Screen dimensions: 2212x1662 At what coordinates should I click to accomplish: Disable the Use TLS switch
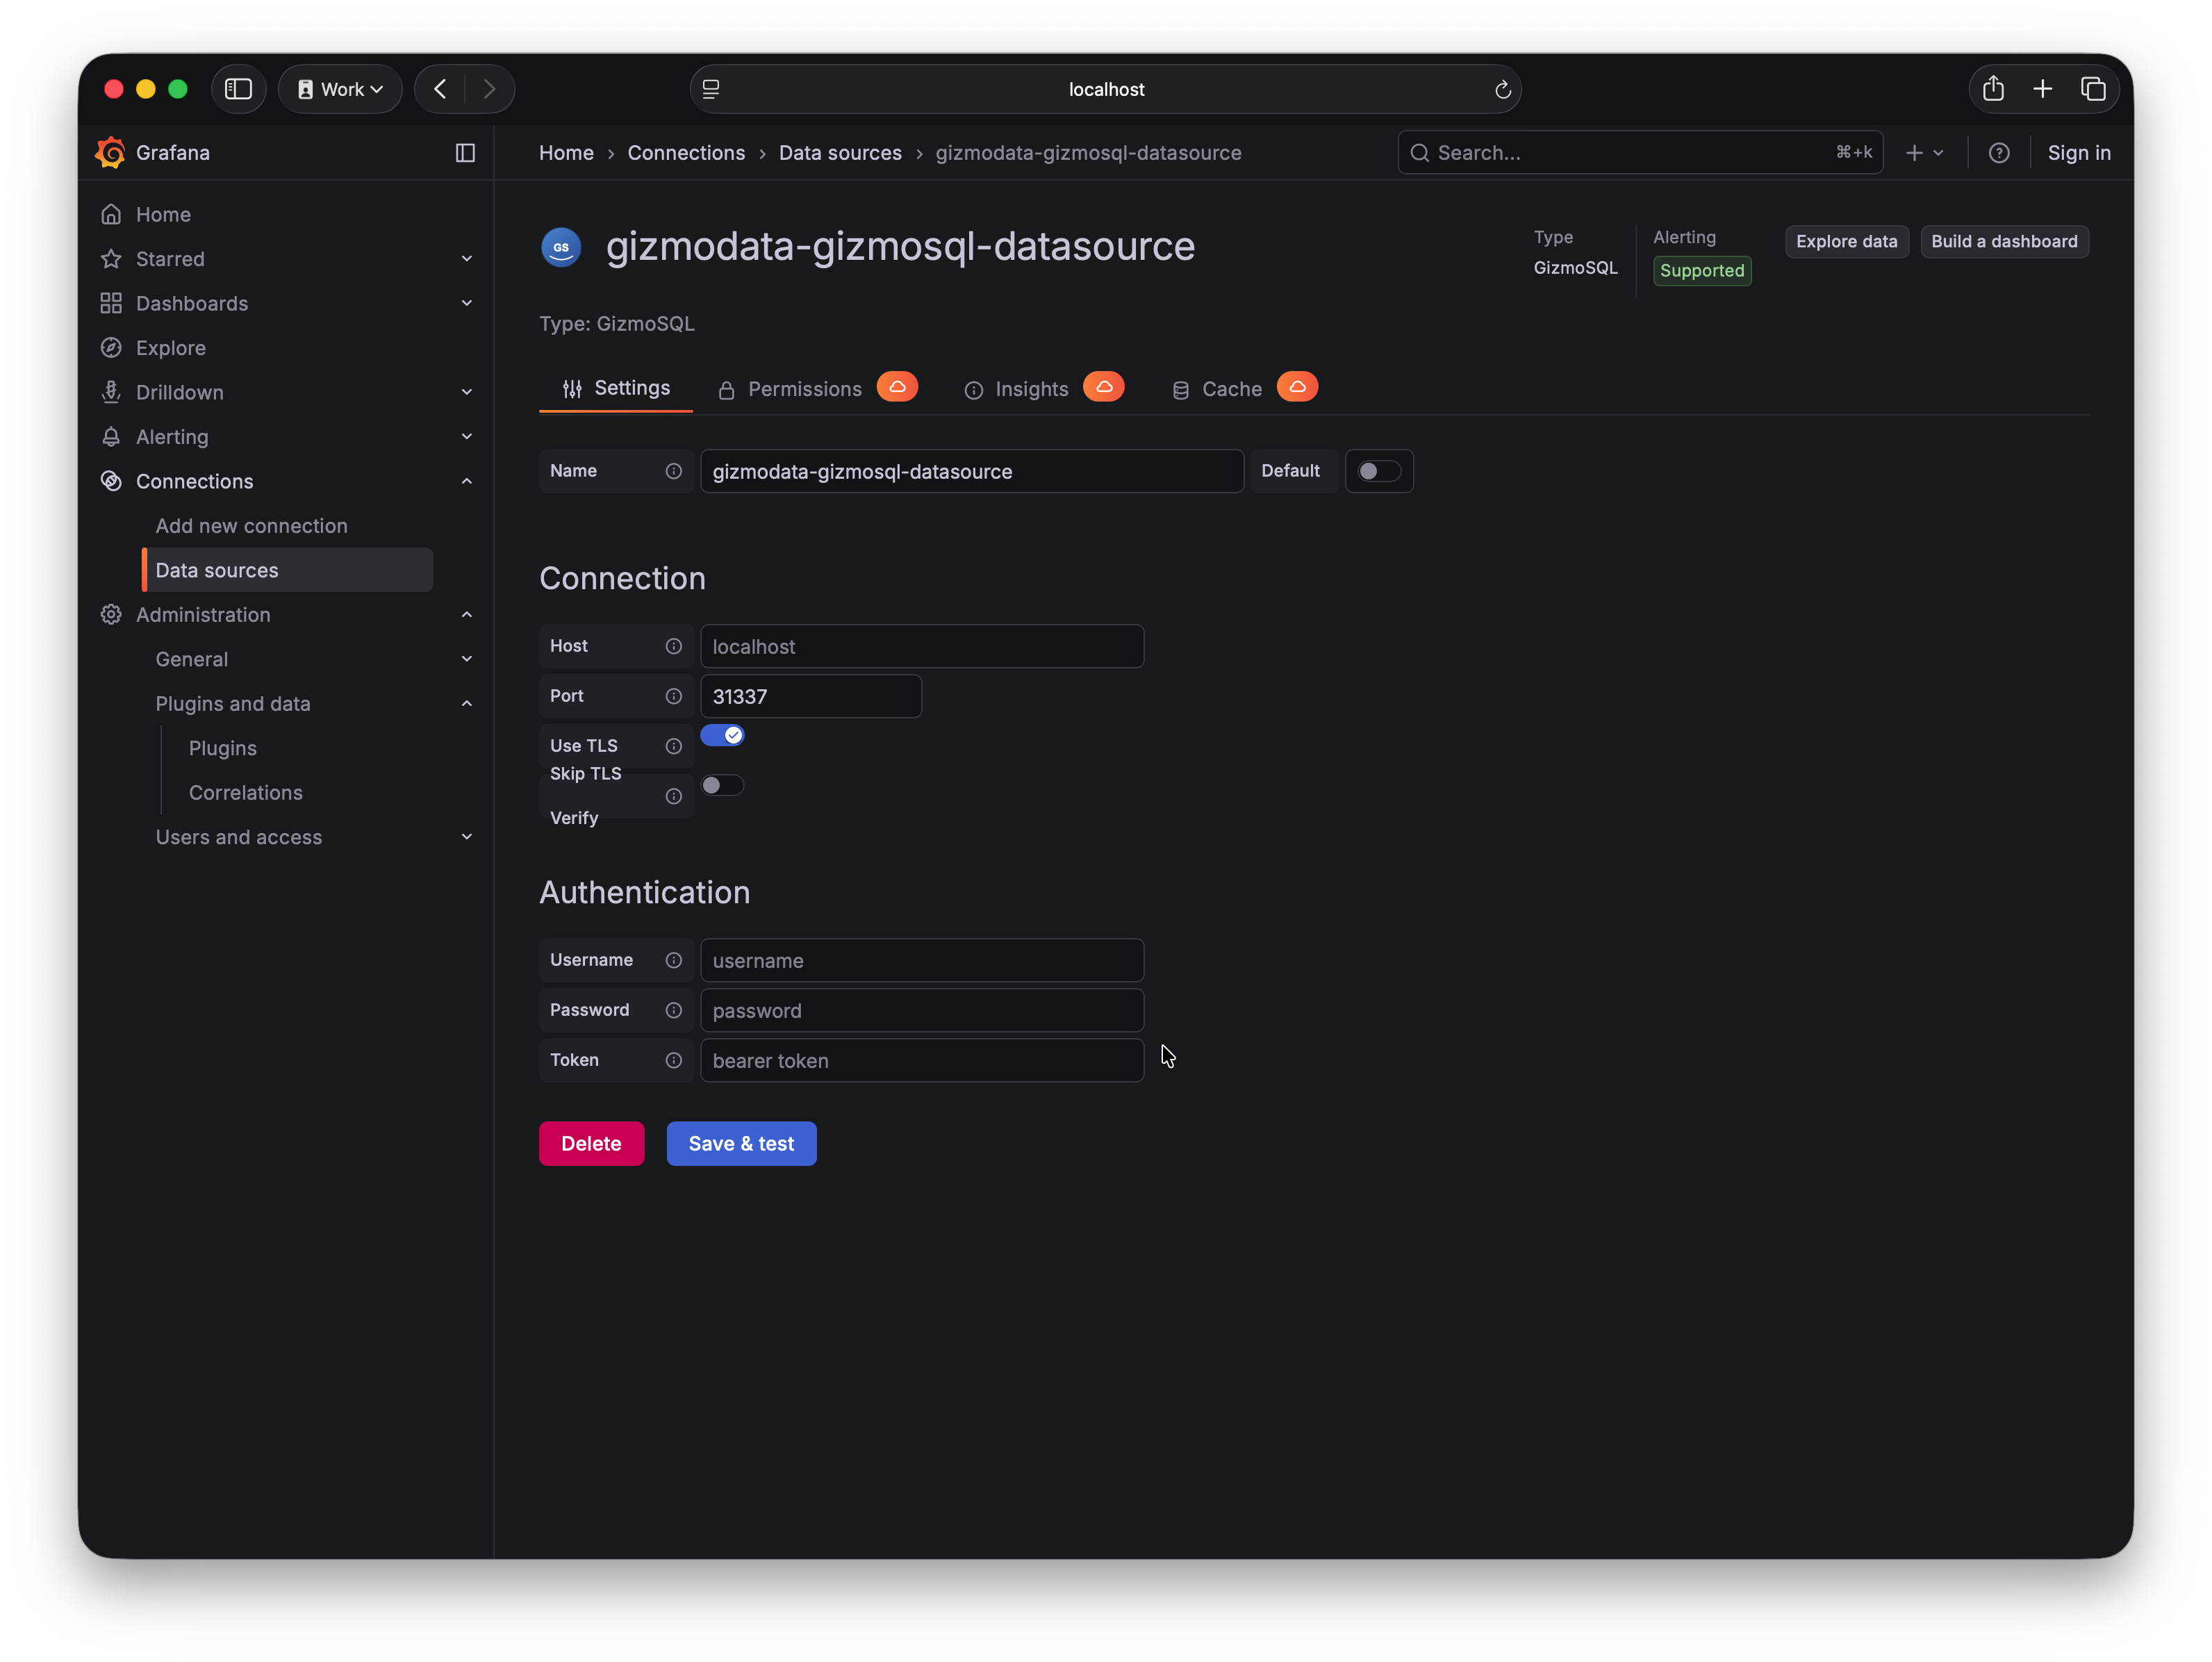tap(722, 735)
